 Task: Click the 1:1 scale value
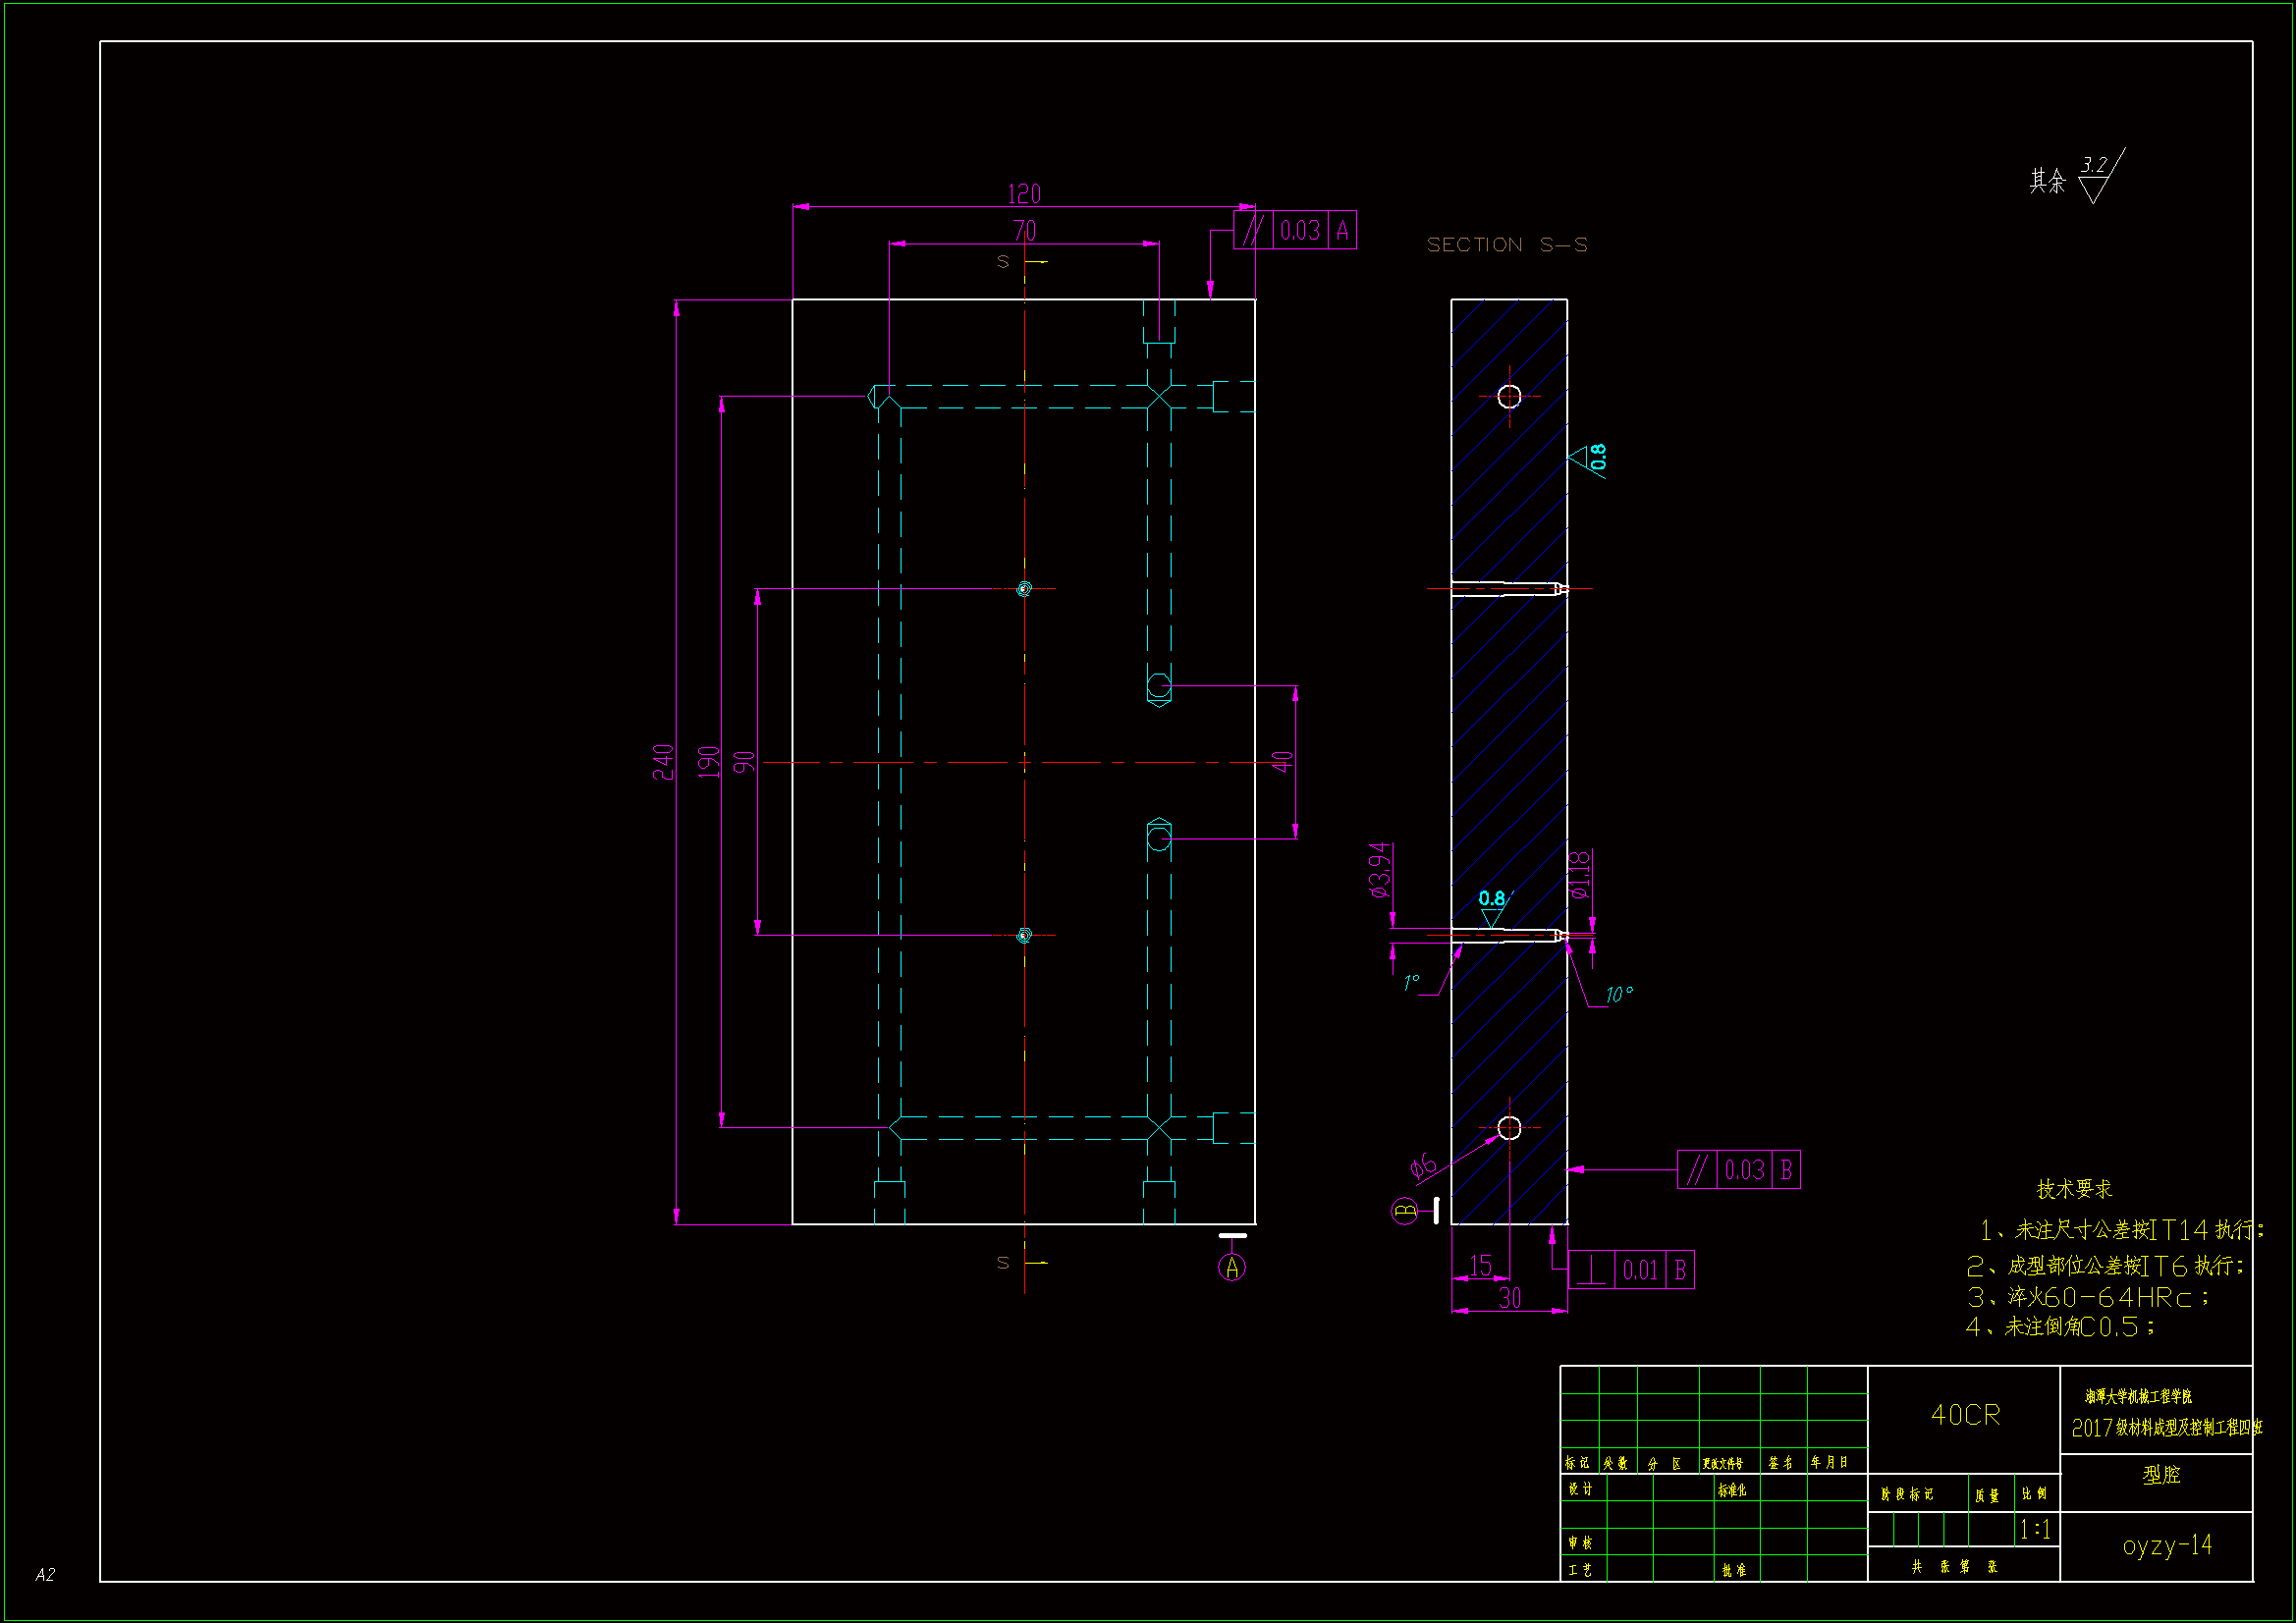(2035, 1530)
